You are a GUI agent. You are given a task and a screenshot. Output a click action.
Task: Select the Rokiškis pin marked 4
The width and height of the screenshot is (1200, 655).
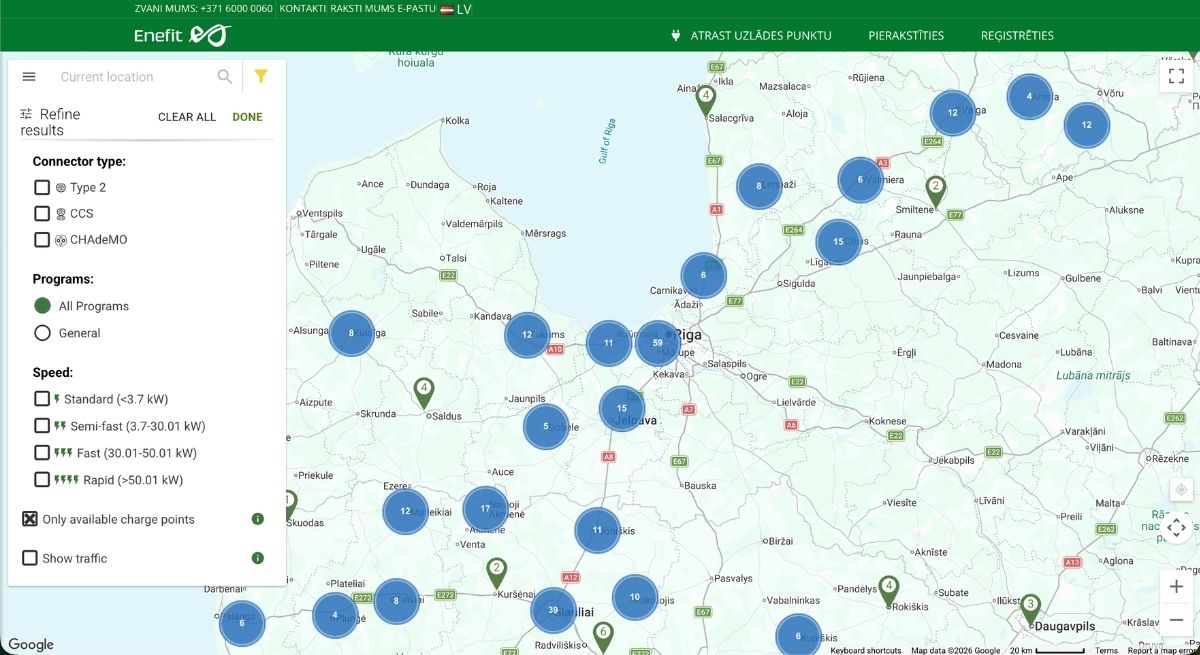[888, 590]
